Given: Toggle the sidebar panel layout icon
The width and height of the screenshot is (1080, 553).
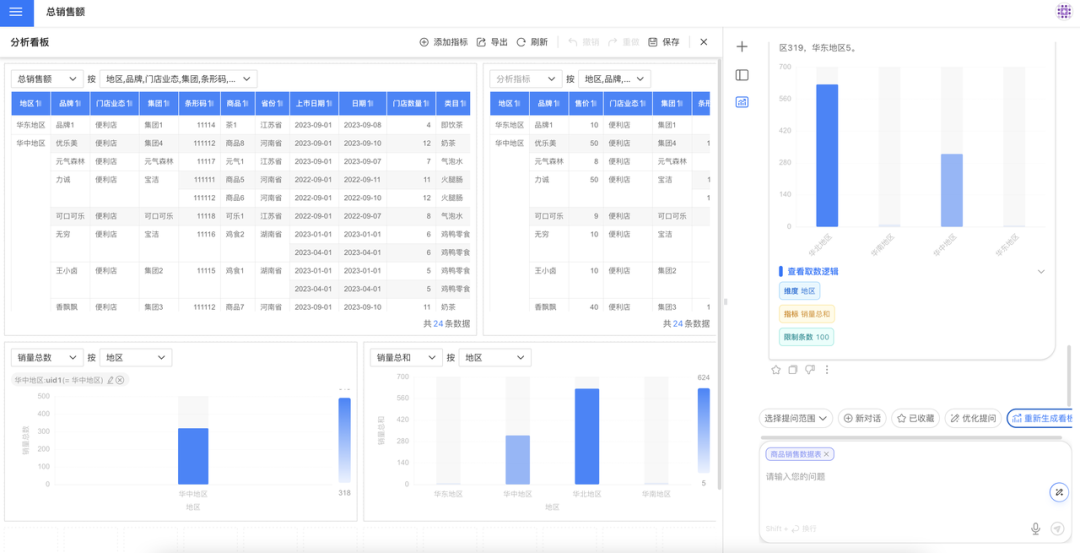Looking at the screenshot, I should click(x=742, y=74).
